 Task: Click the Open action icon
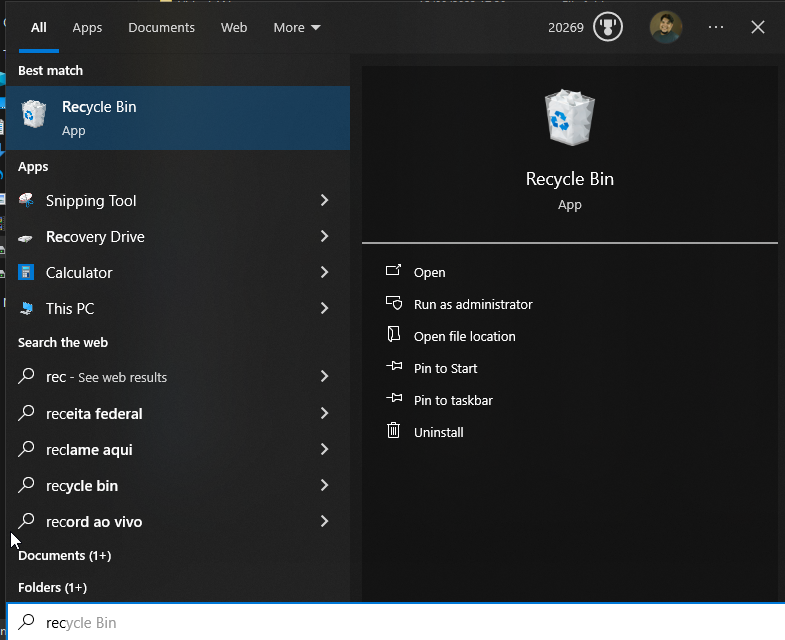(394, 271)
